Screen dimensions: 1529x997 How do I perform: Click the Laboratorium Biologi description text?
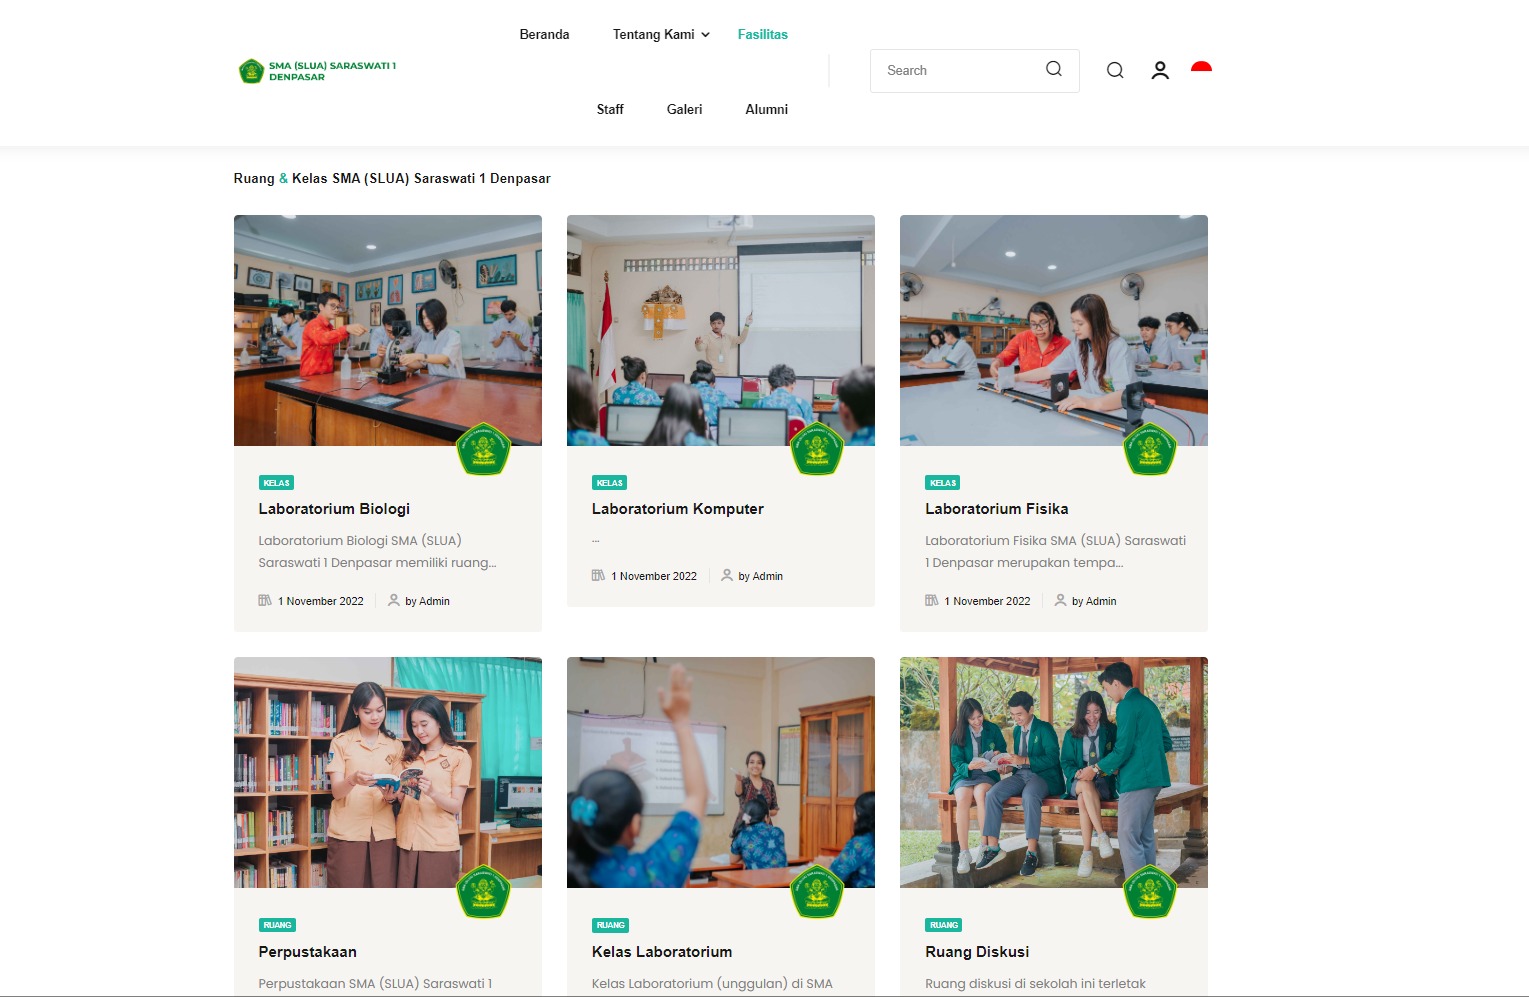click(x=377, y=551)
